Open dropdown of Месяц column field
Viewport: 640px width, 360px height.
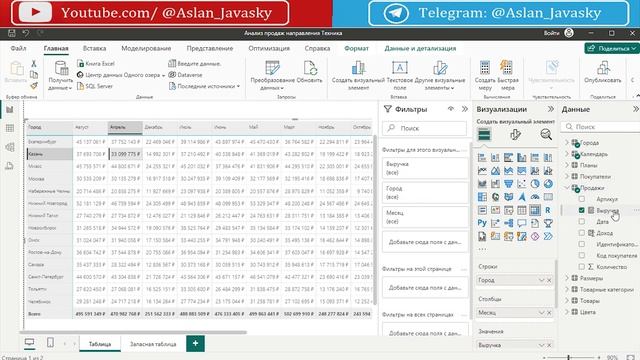pos(542,312)
